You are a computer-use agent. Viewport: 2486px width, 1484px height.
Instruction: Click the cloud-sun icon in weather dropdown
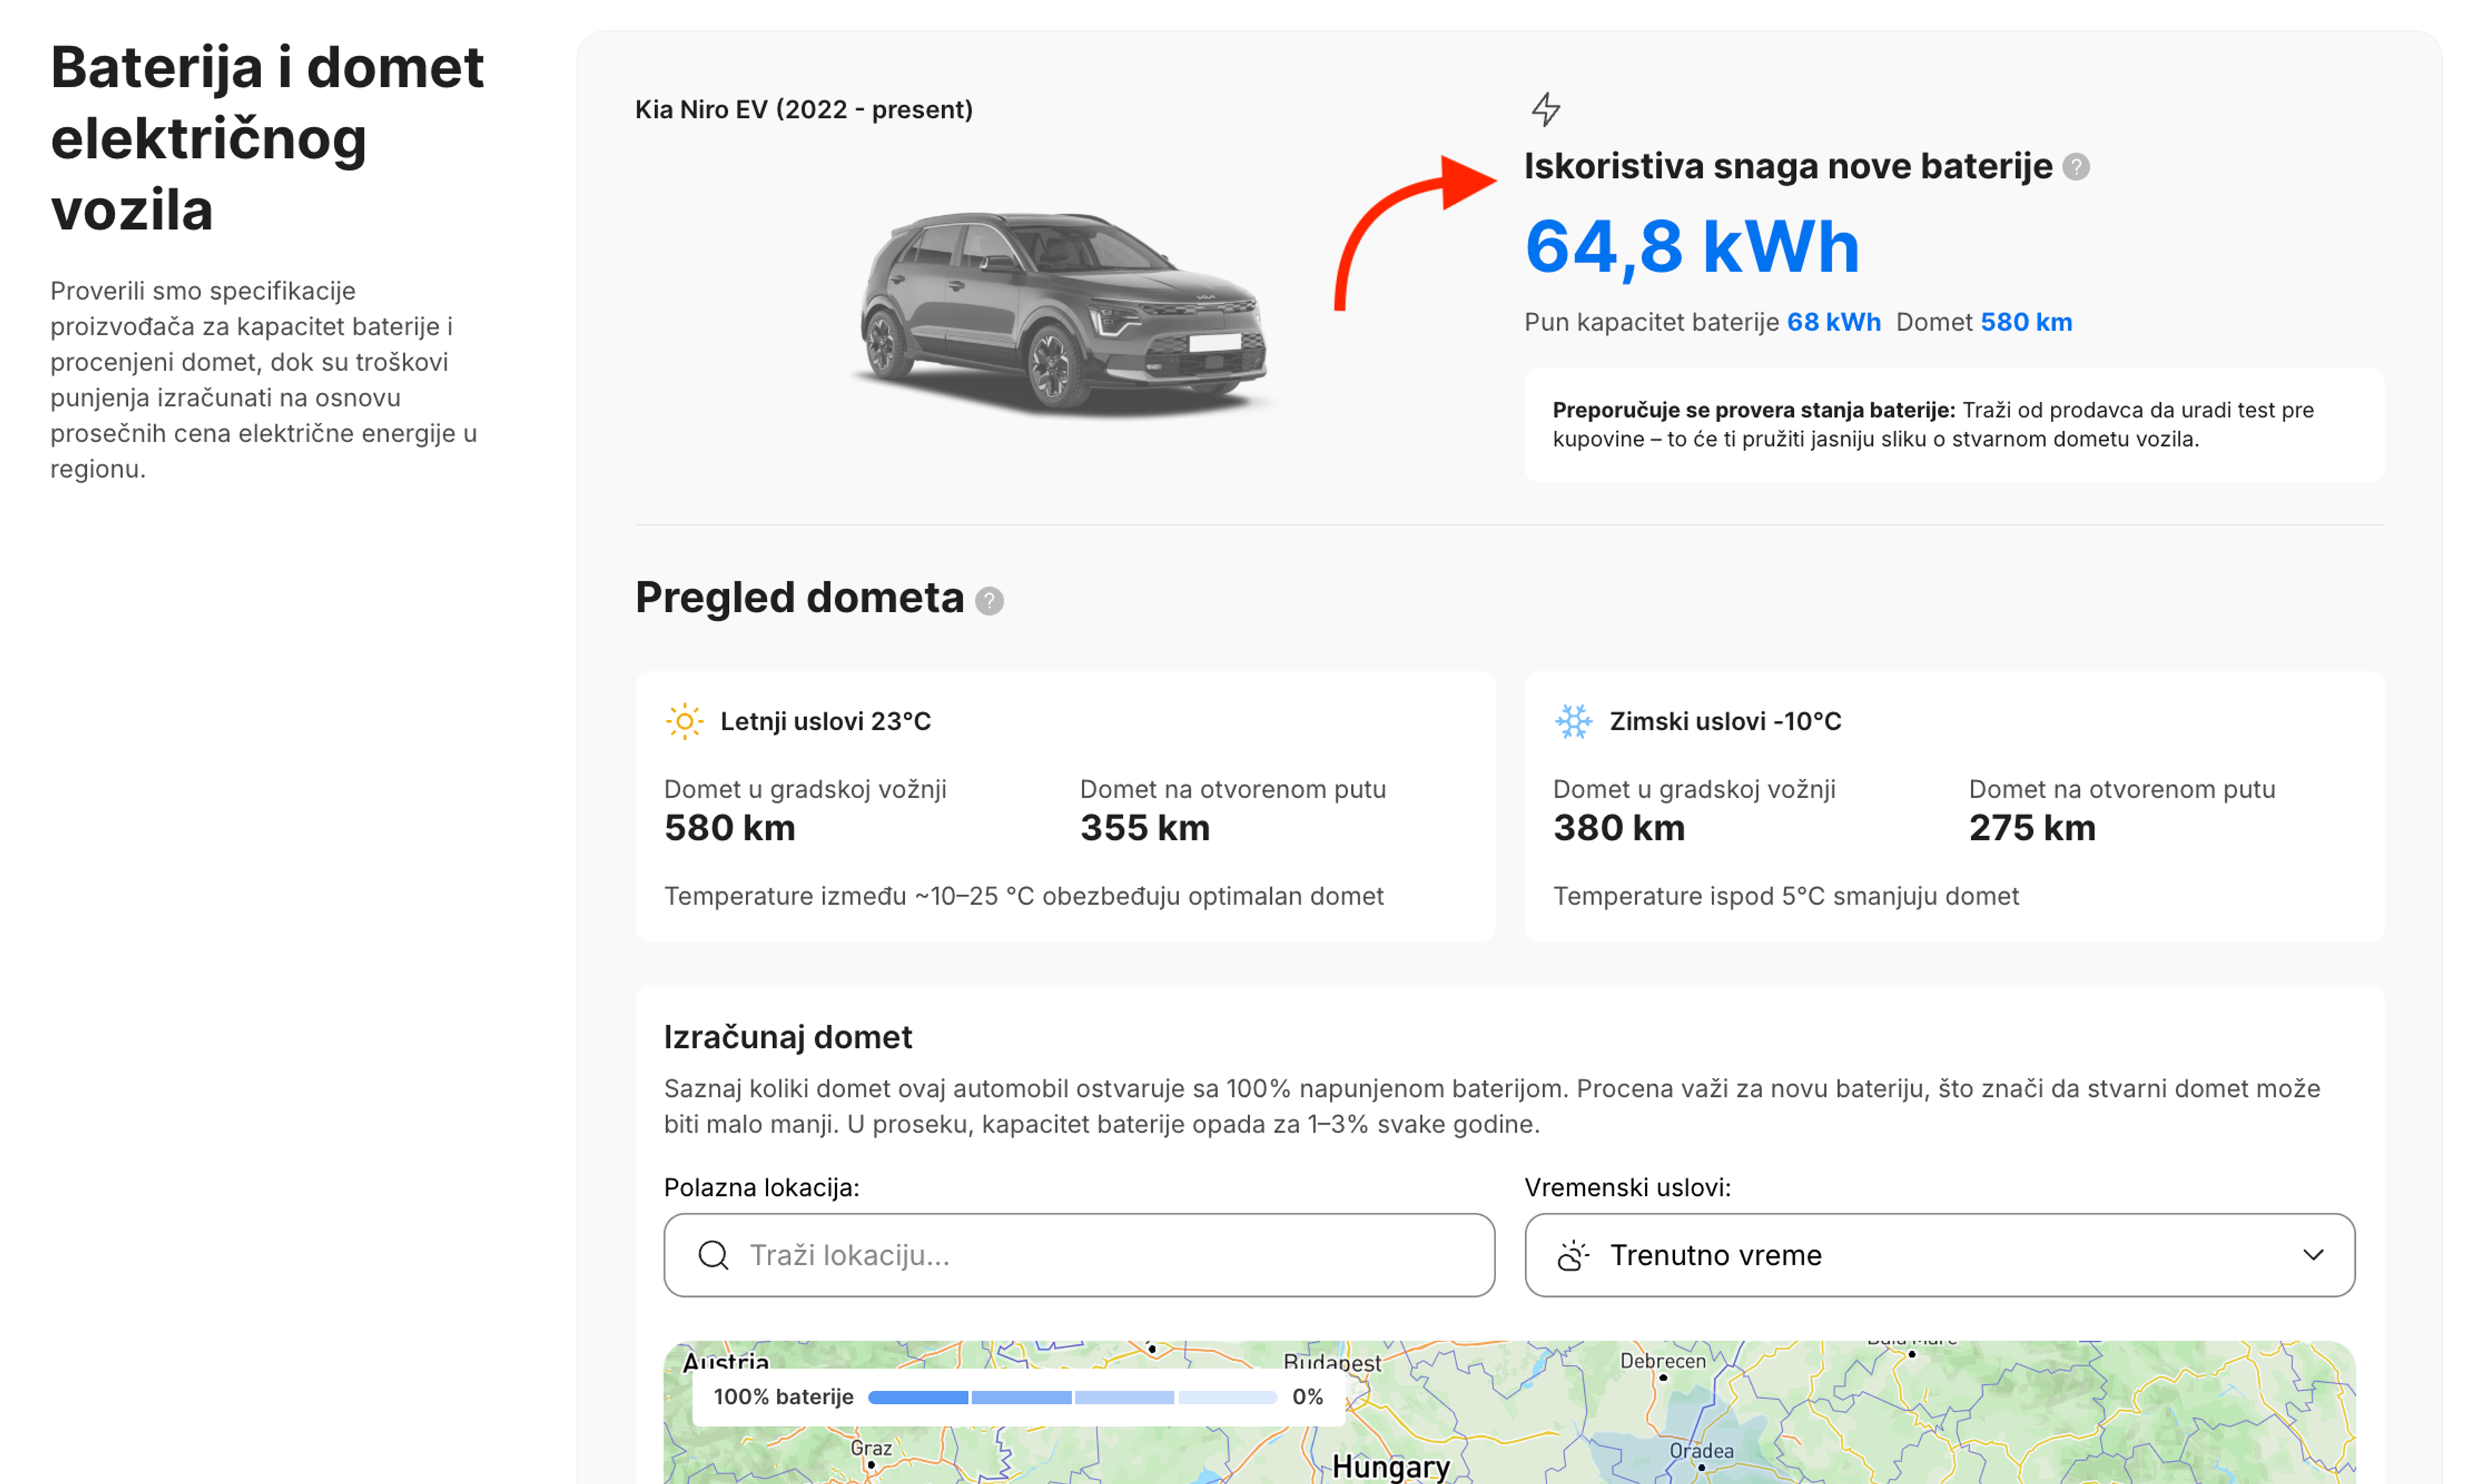(x=1573, y=1255)
